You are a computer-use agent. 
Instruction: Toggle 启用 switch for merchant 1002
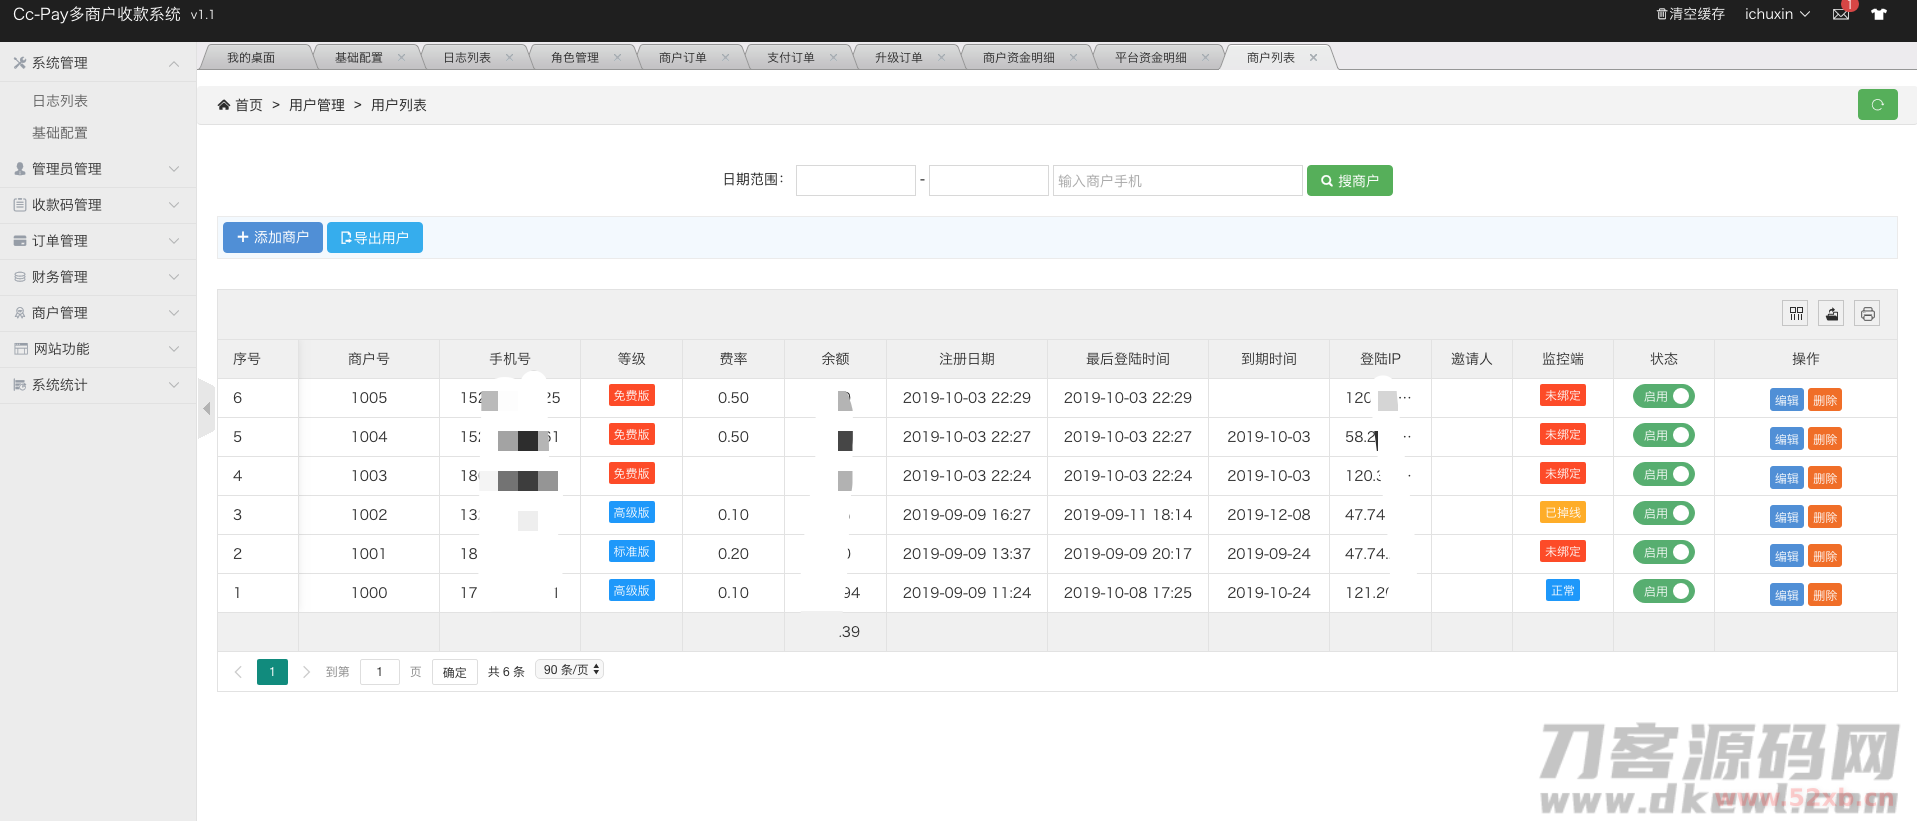point(1663,514)
